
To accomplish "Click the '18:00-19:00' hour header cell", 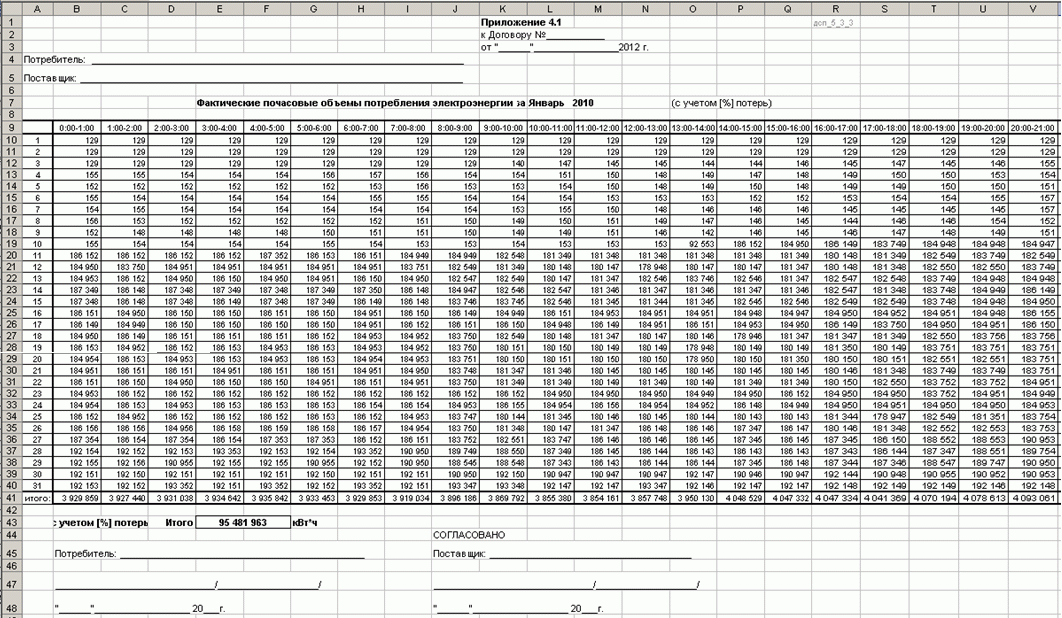I will [934, 128].
